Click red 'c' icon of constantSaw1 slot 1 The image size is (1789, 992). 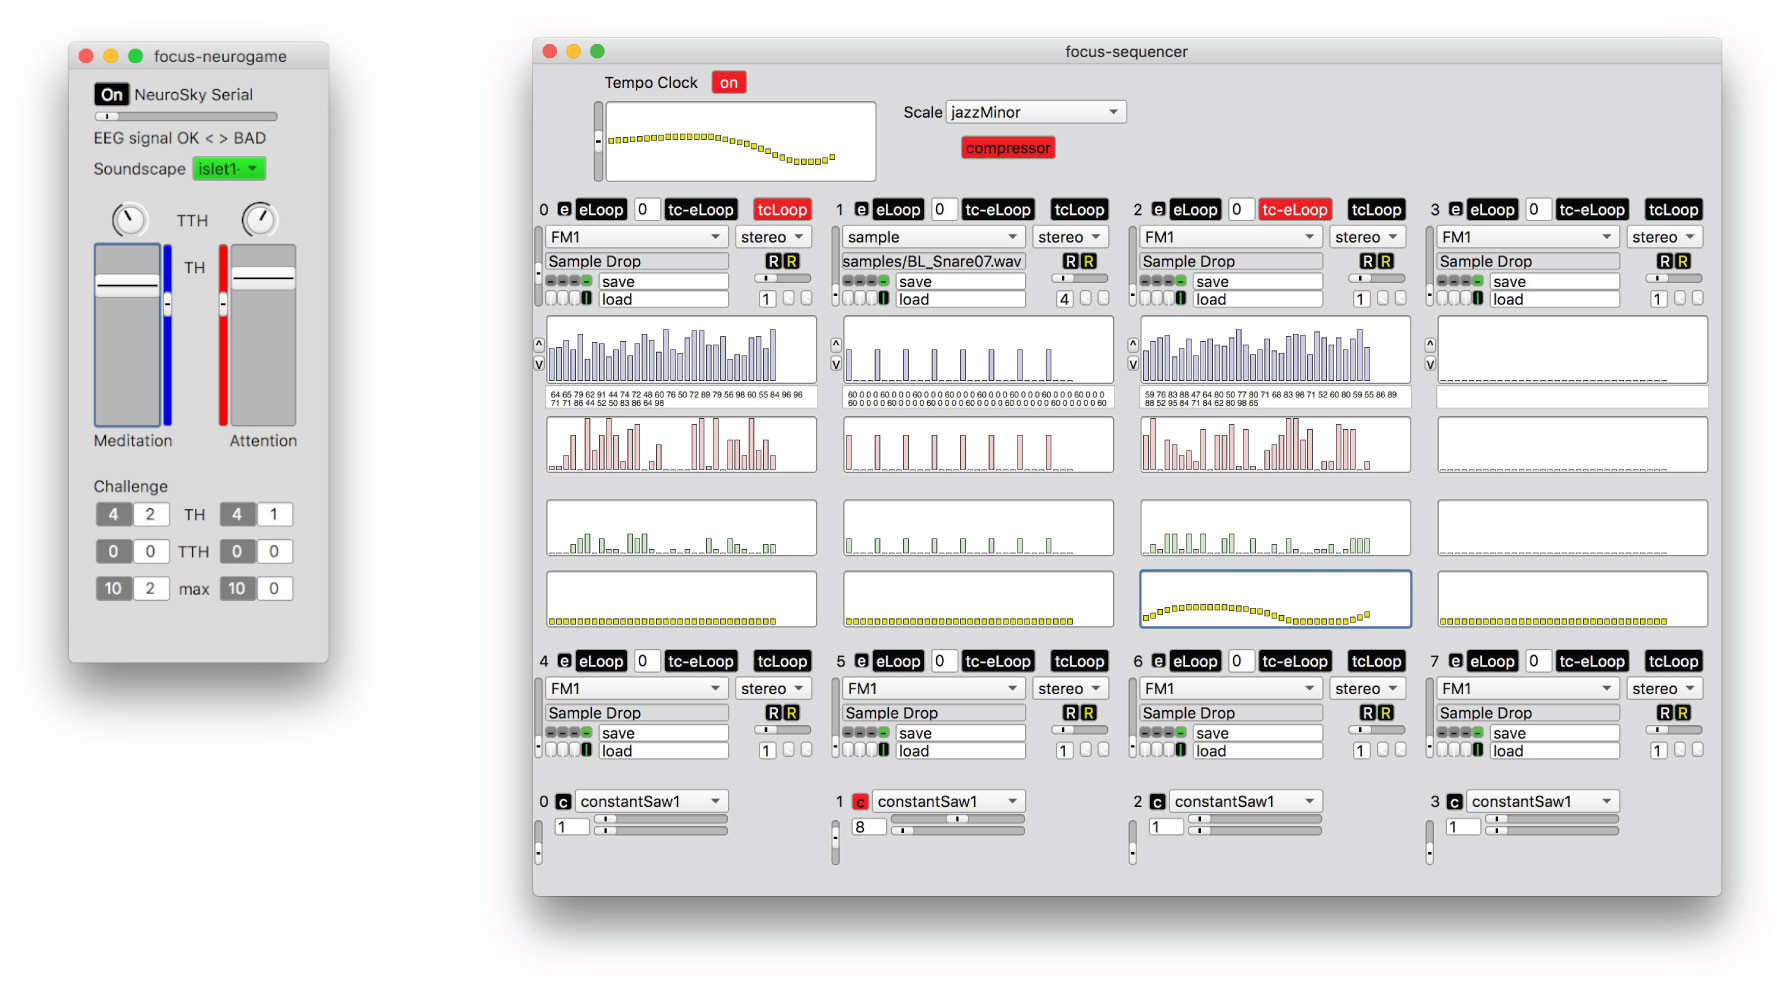pos(860,802)
